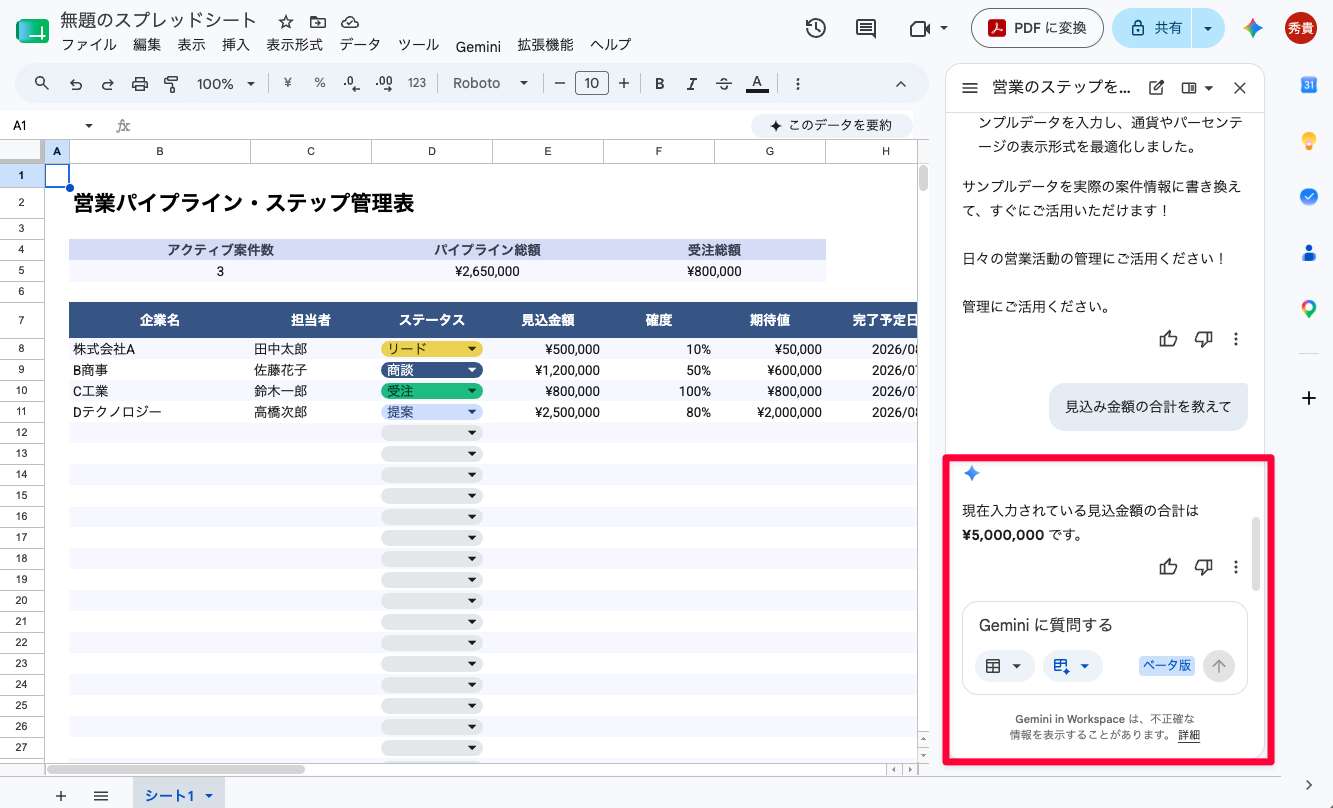The width and height of the screenshot is (1333, 808).
Task: Redo the last action
Action: pos(107,84)
